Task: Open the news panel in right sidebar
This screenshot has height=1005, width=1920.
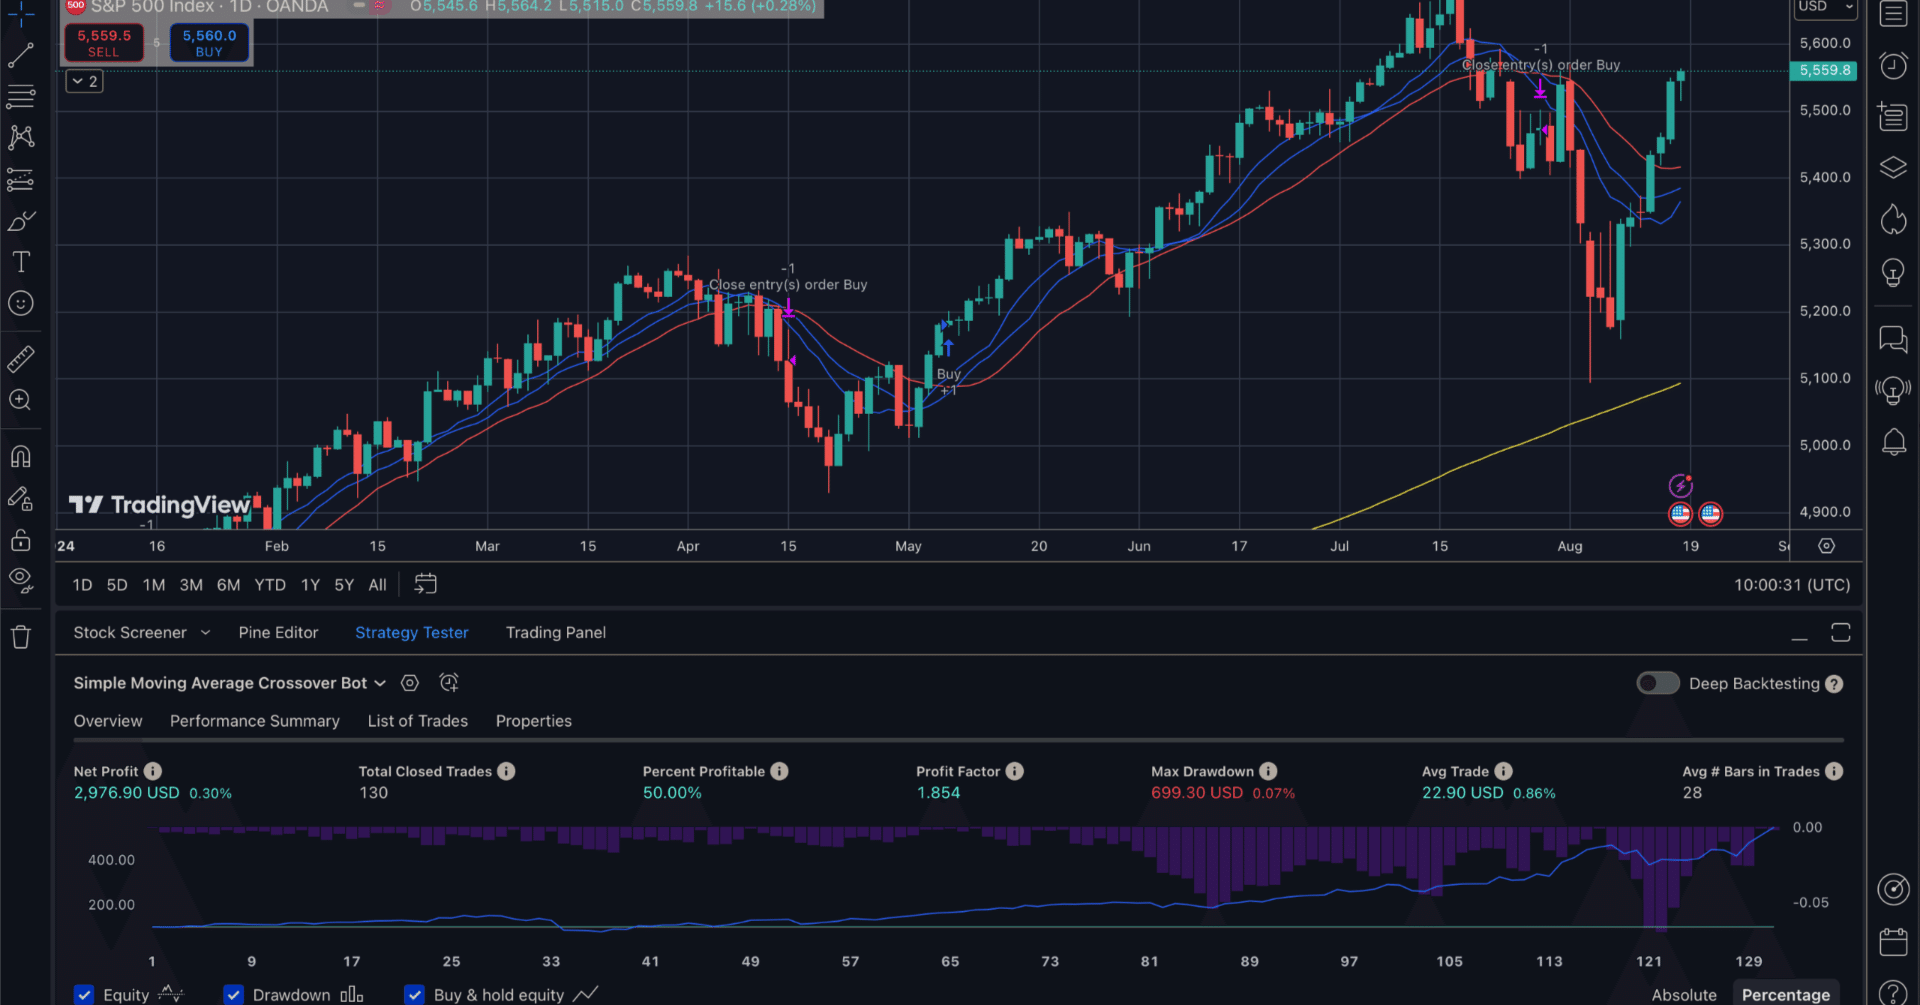Action: click(x=1893, y=116)
